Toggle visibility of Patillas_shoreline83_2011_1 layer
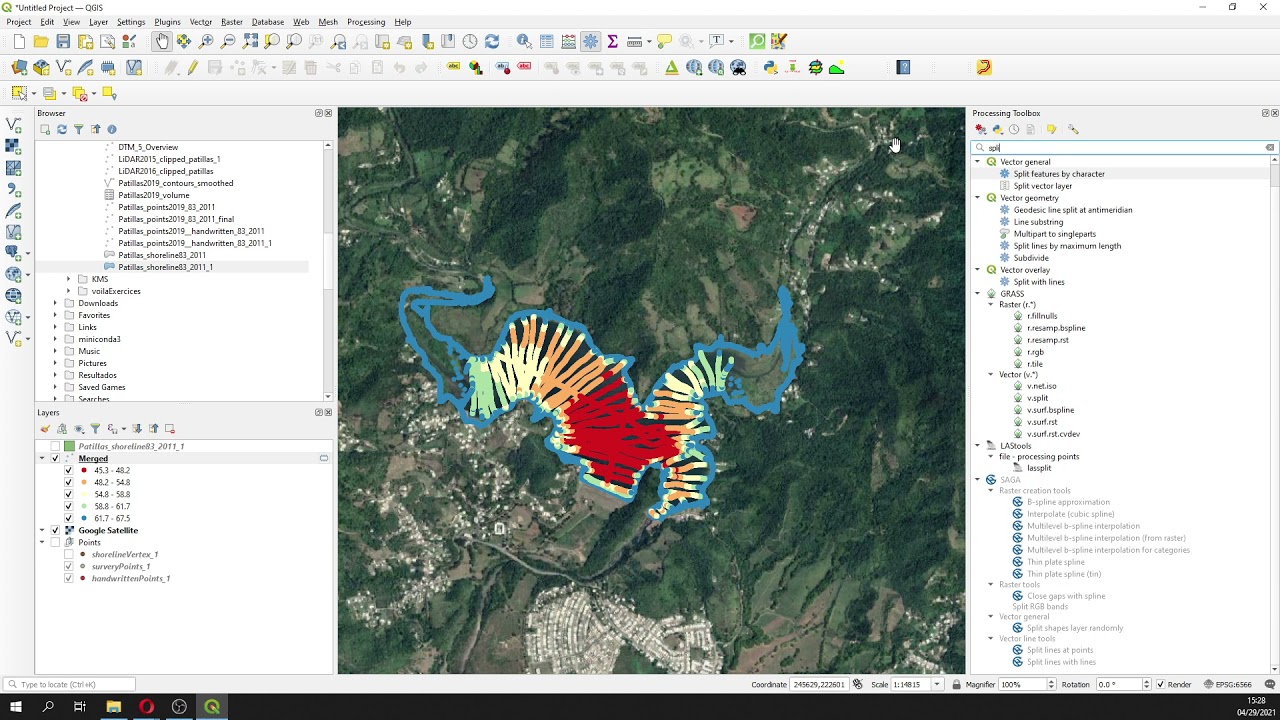 tap(55, 446)
